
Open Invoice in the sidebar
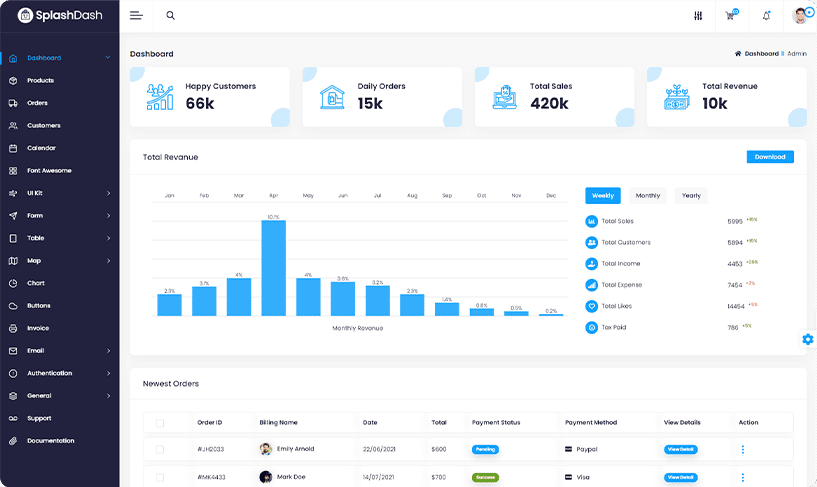38,328
